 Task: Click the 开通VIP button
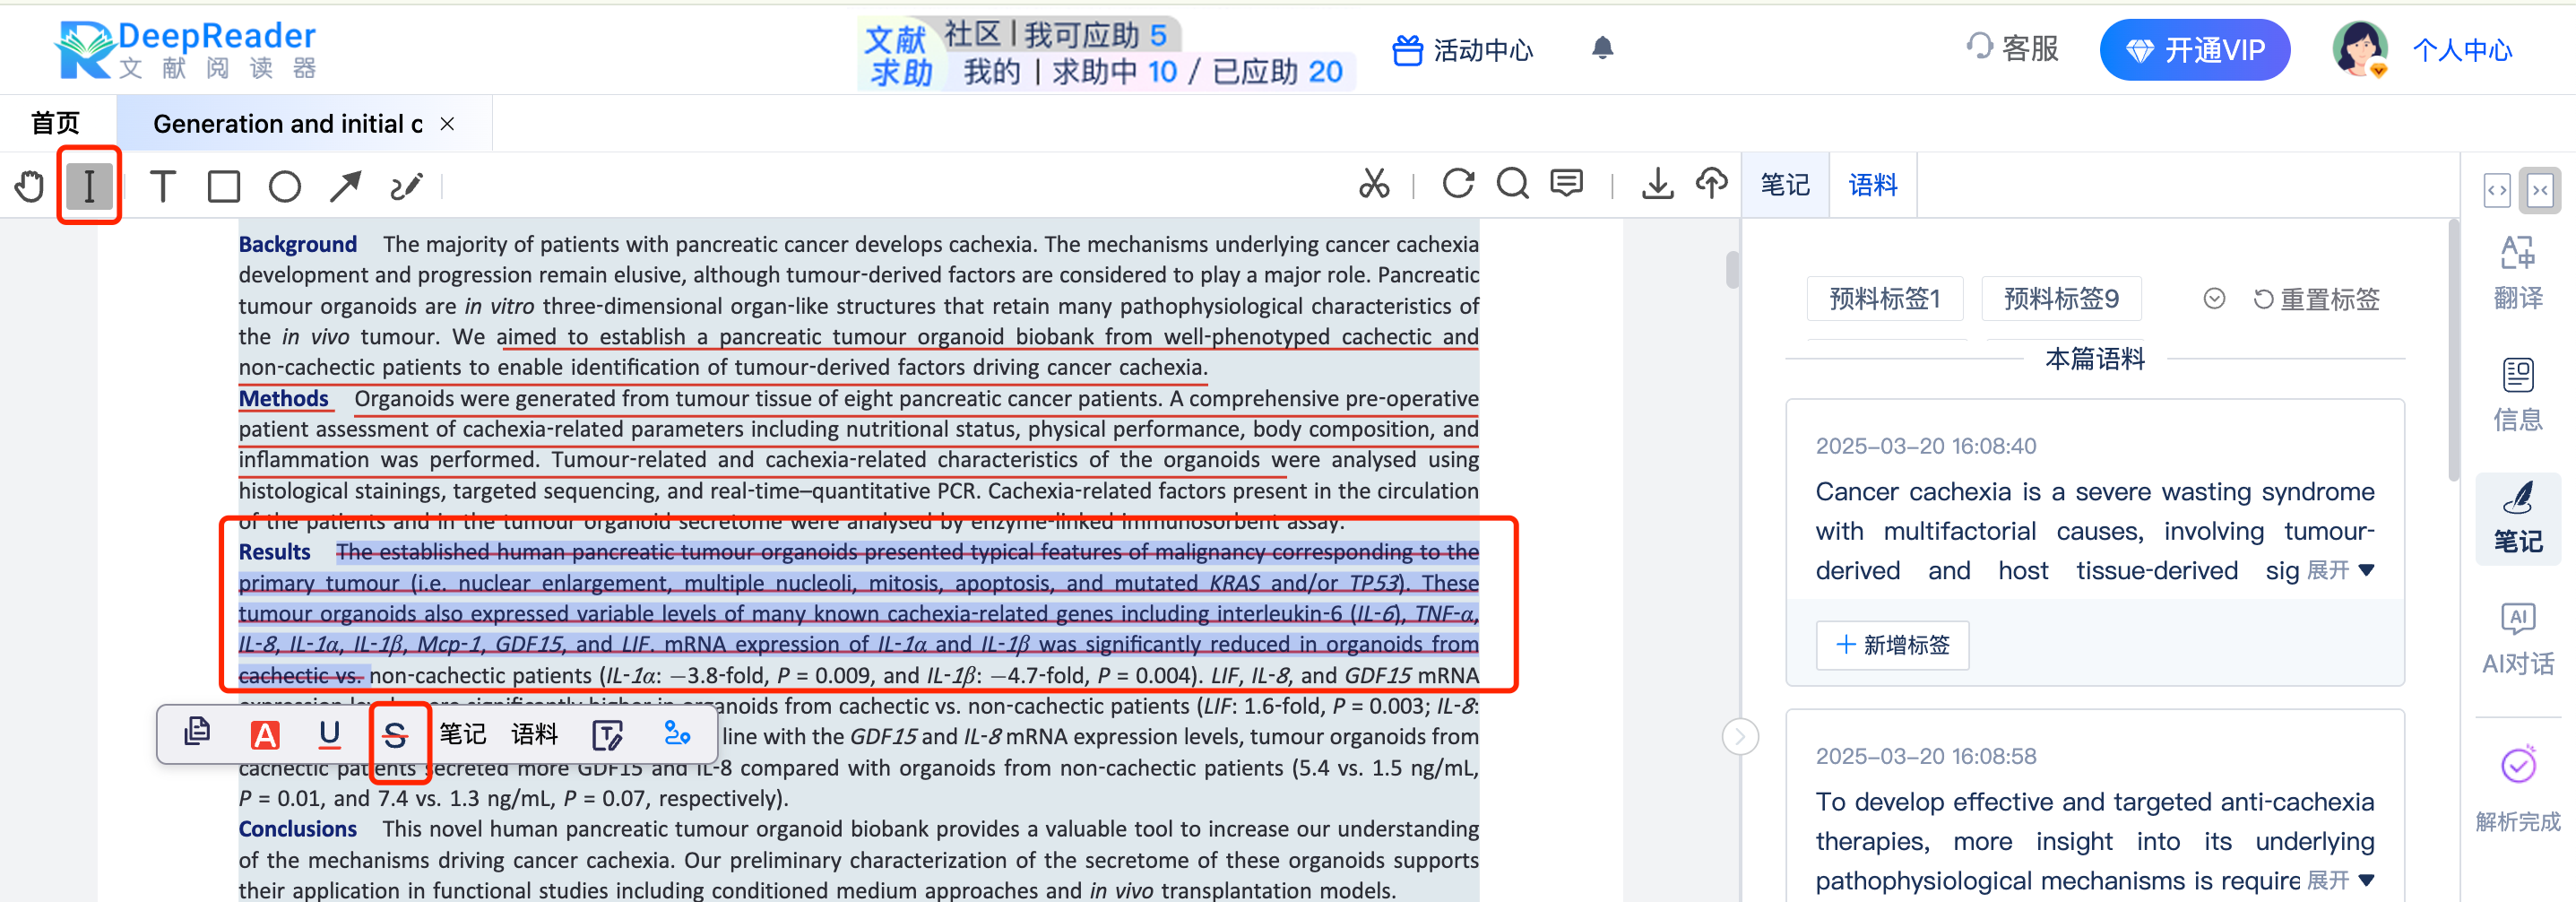pyautogui.click(x=2194, y=49)
